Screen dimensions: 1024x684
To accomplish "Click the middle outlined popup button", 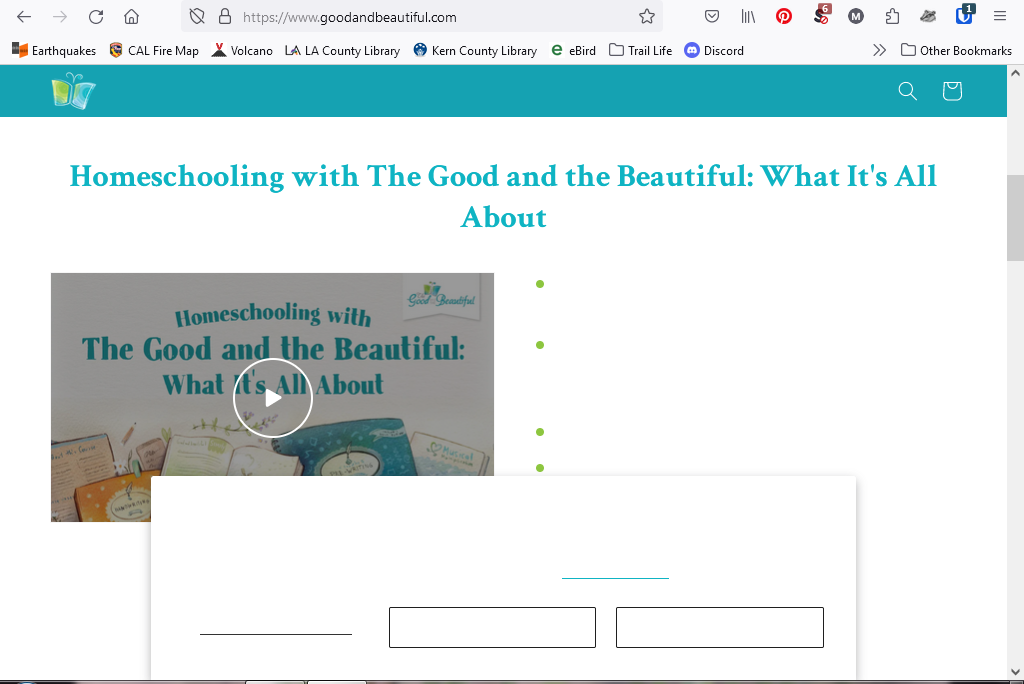I will point(492,627).
